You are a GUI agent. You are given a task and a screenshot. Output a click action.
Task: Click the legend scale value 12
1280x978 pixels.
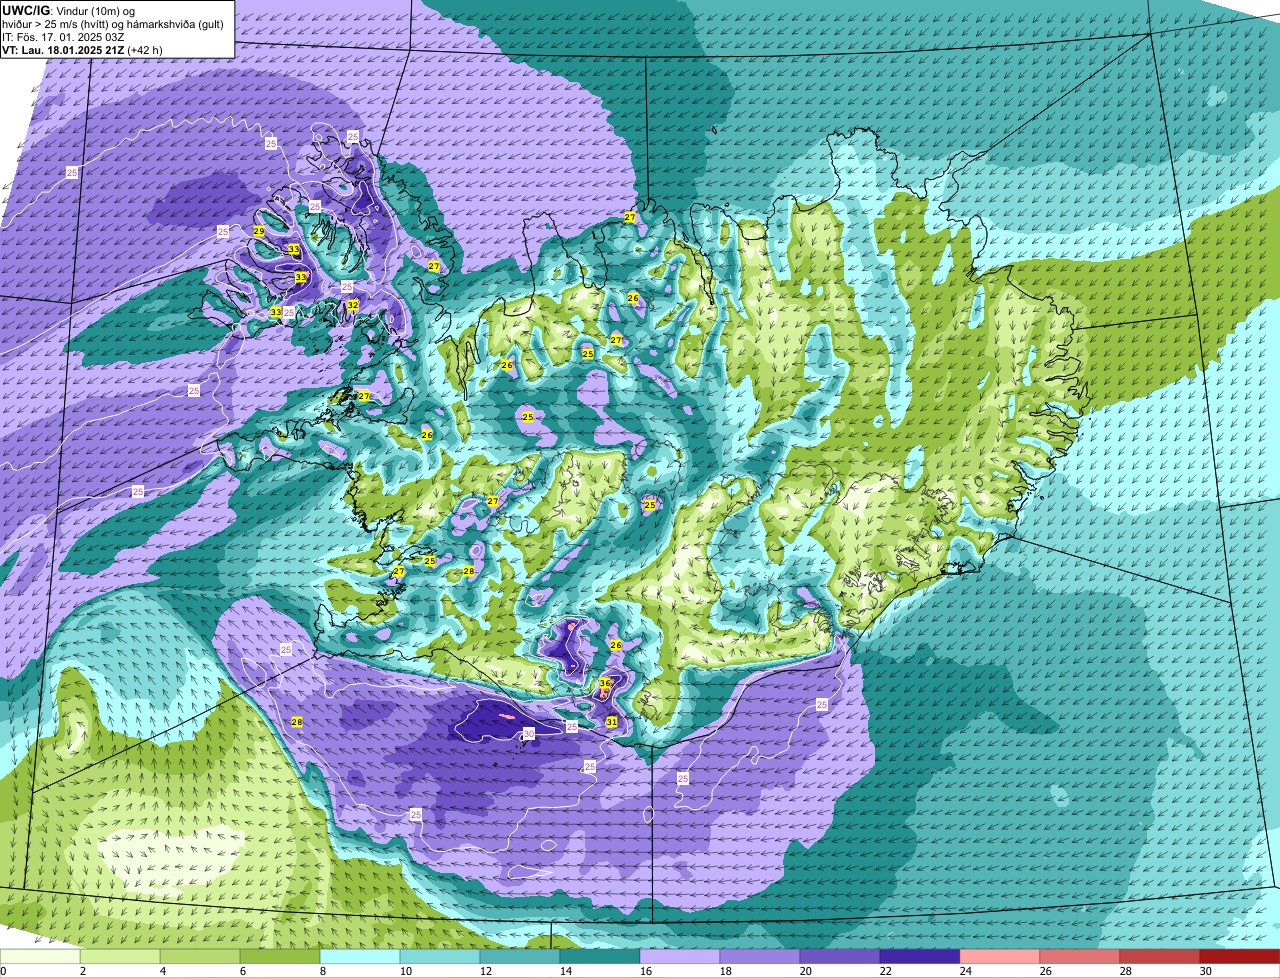point(484,971)
